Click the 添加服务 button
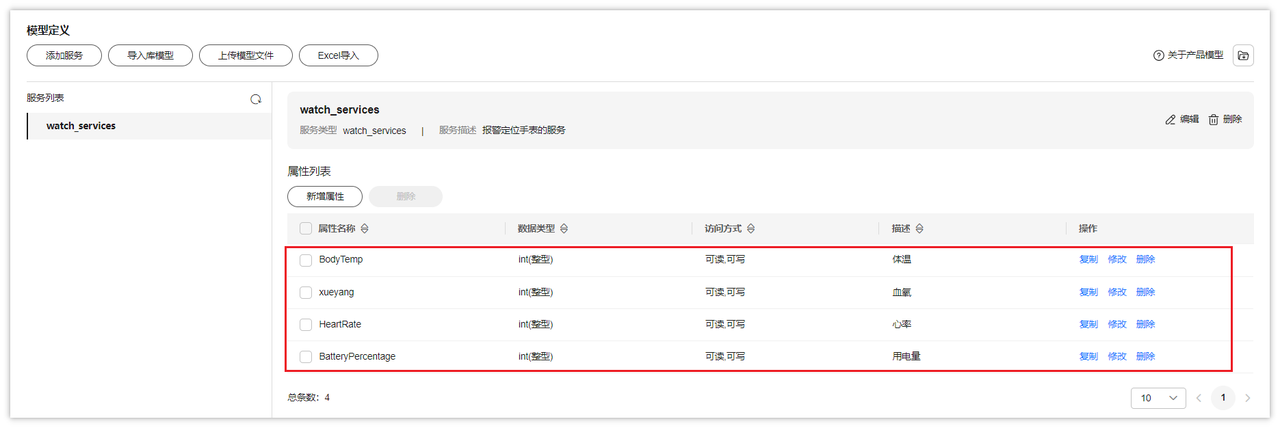The image size is (1280, 428). (64, 56)
